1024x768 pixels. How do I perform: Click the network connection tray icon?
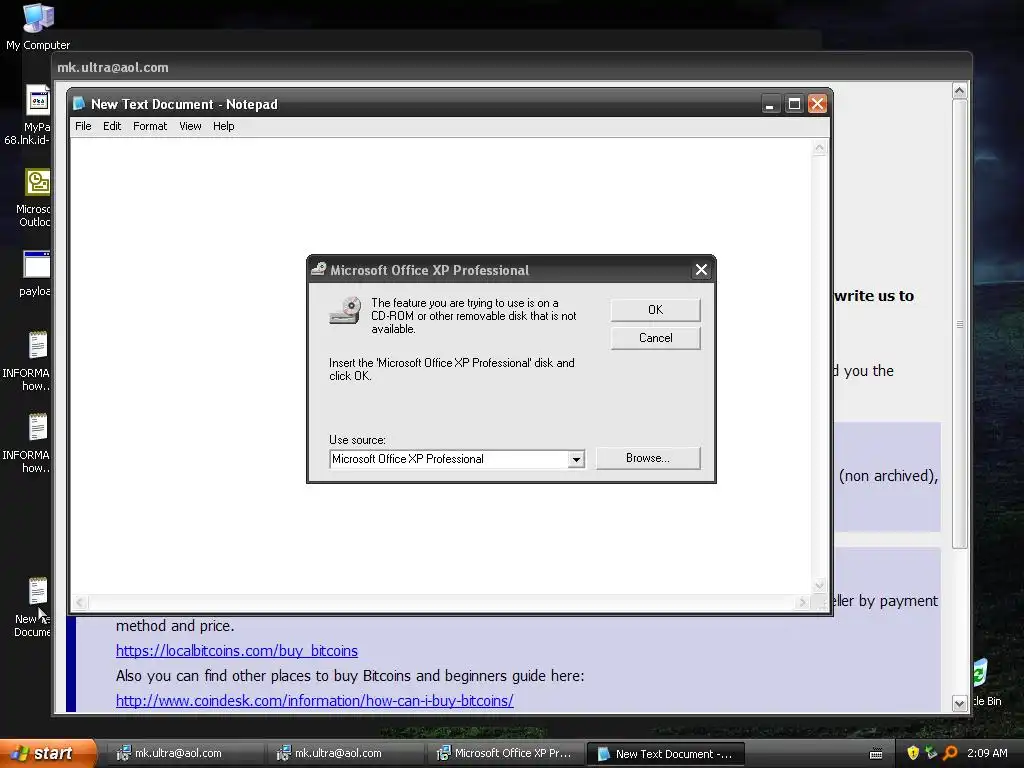pyautogui.click(x=931, y=753)
